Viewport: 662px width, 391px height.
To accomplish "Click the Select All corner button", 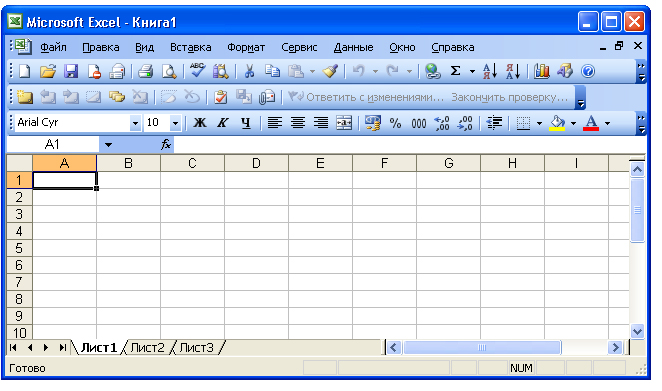I will coord(19,163).
